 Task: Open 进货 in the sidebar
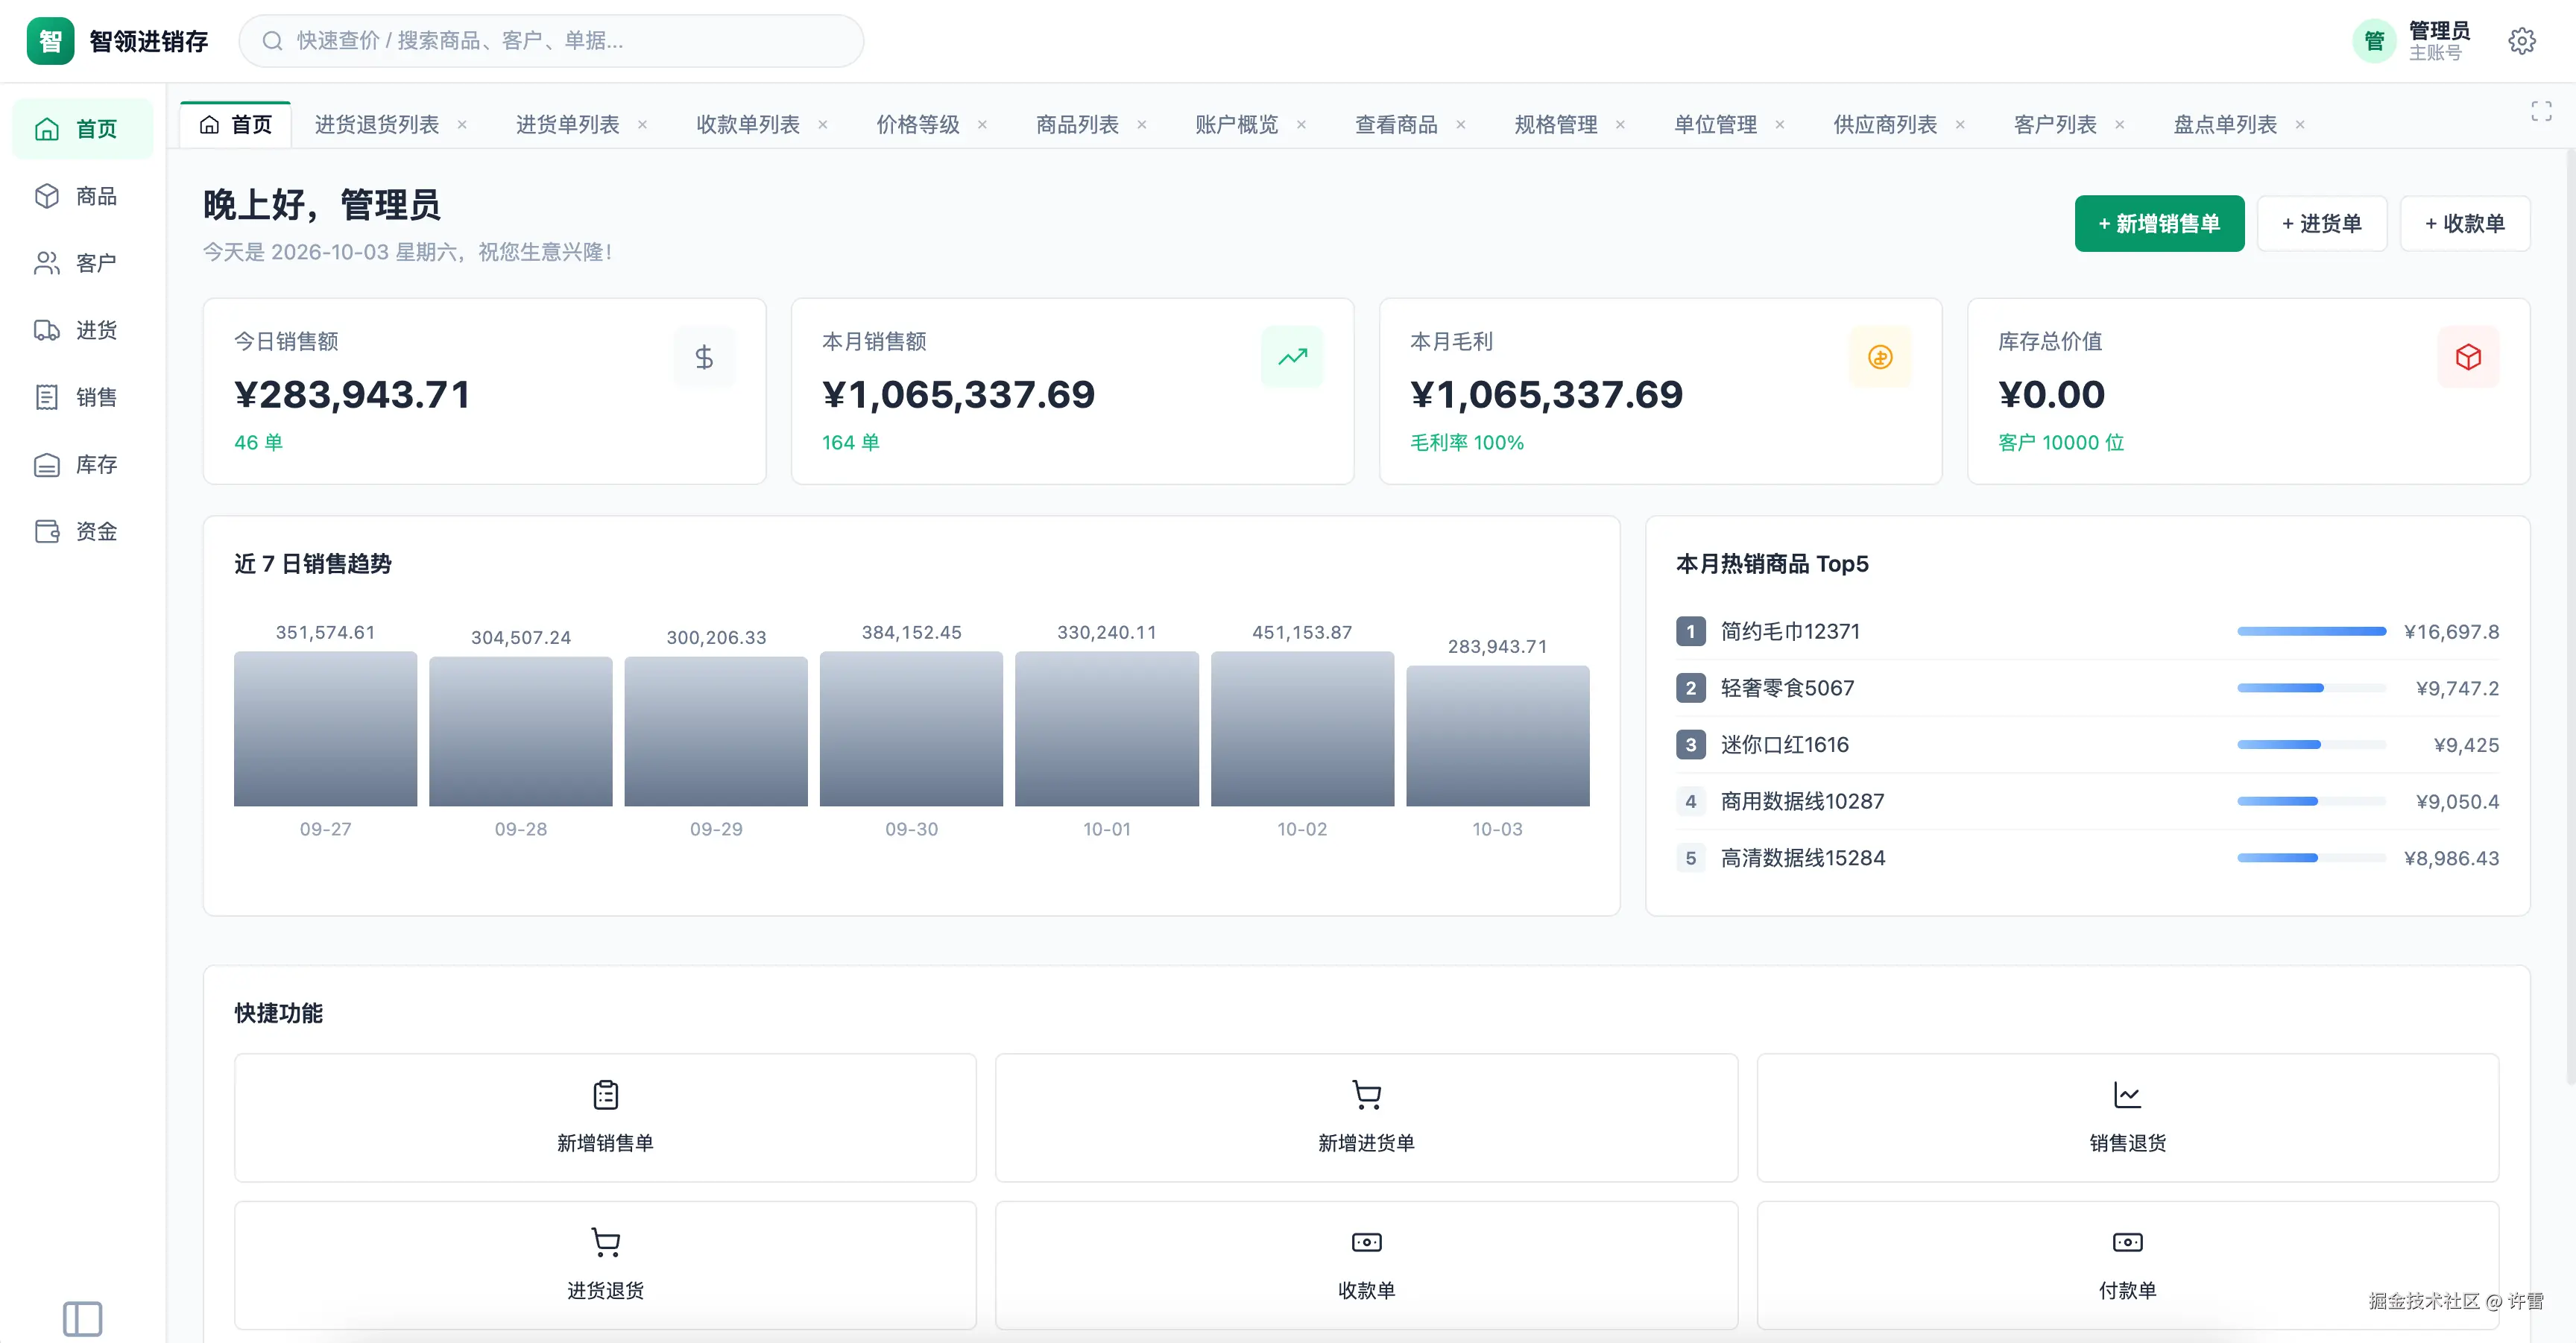[x=83, y=330]
